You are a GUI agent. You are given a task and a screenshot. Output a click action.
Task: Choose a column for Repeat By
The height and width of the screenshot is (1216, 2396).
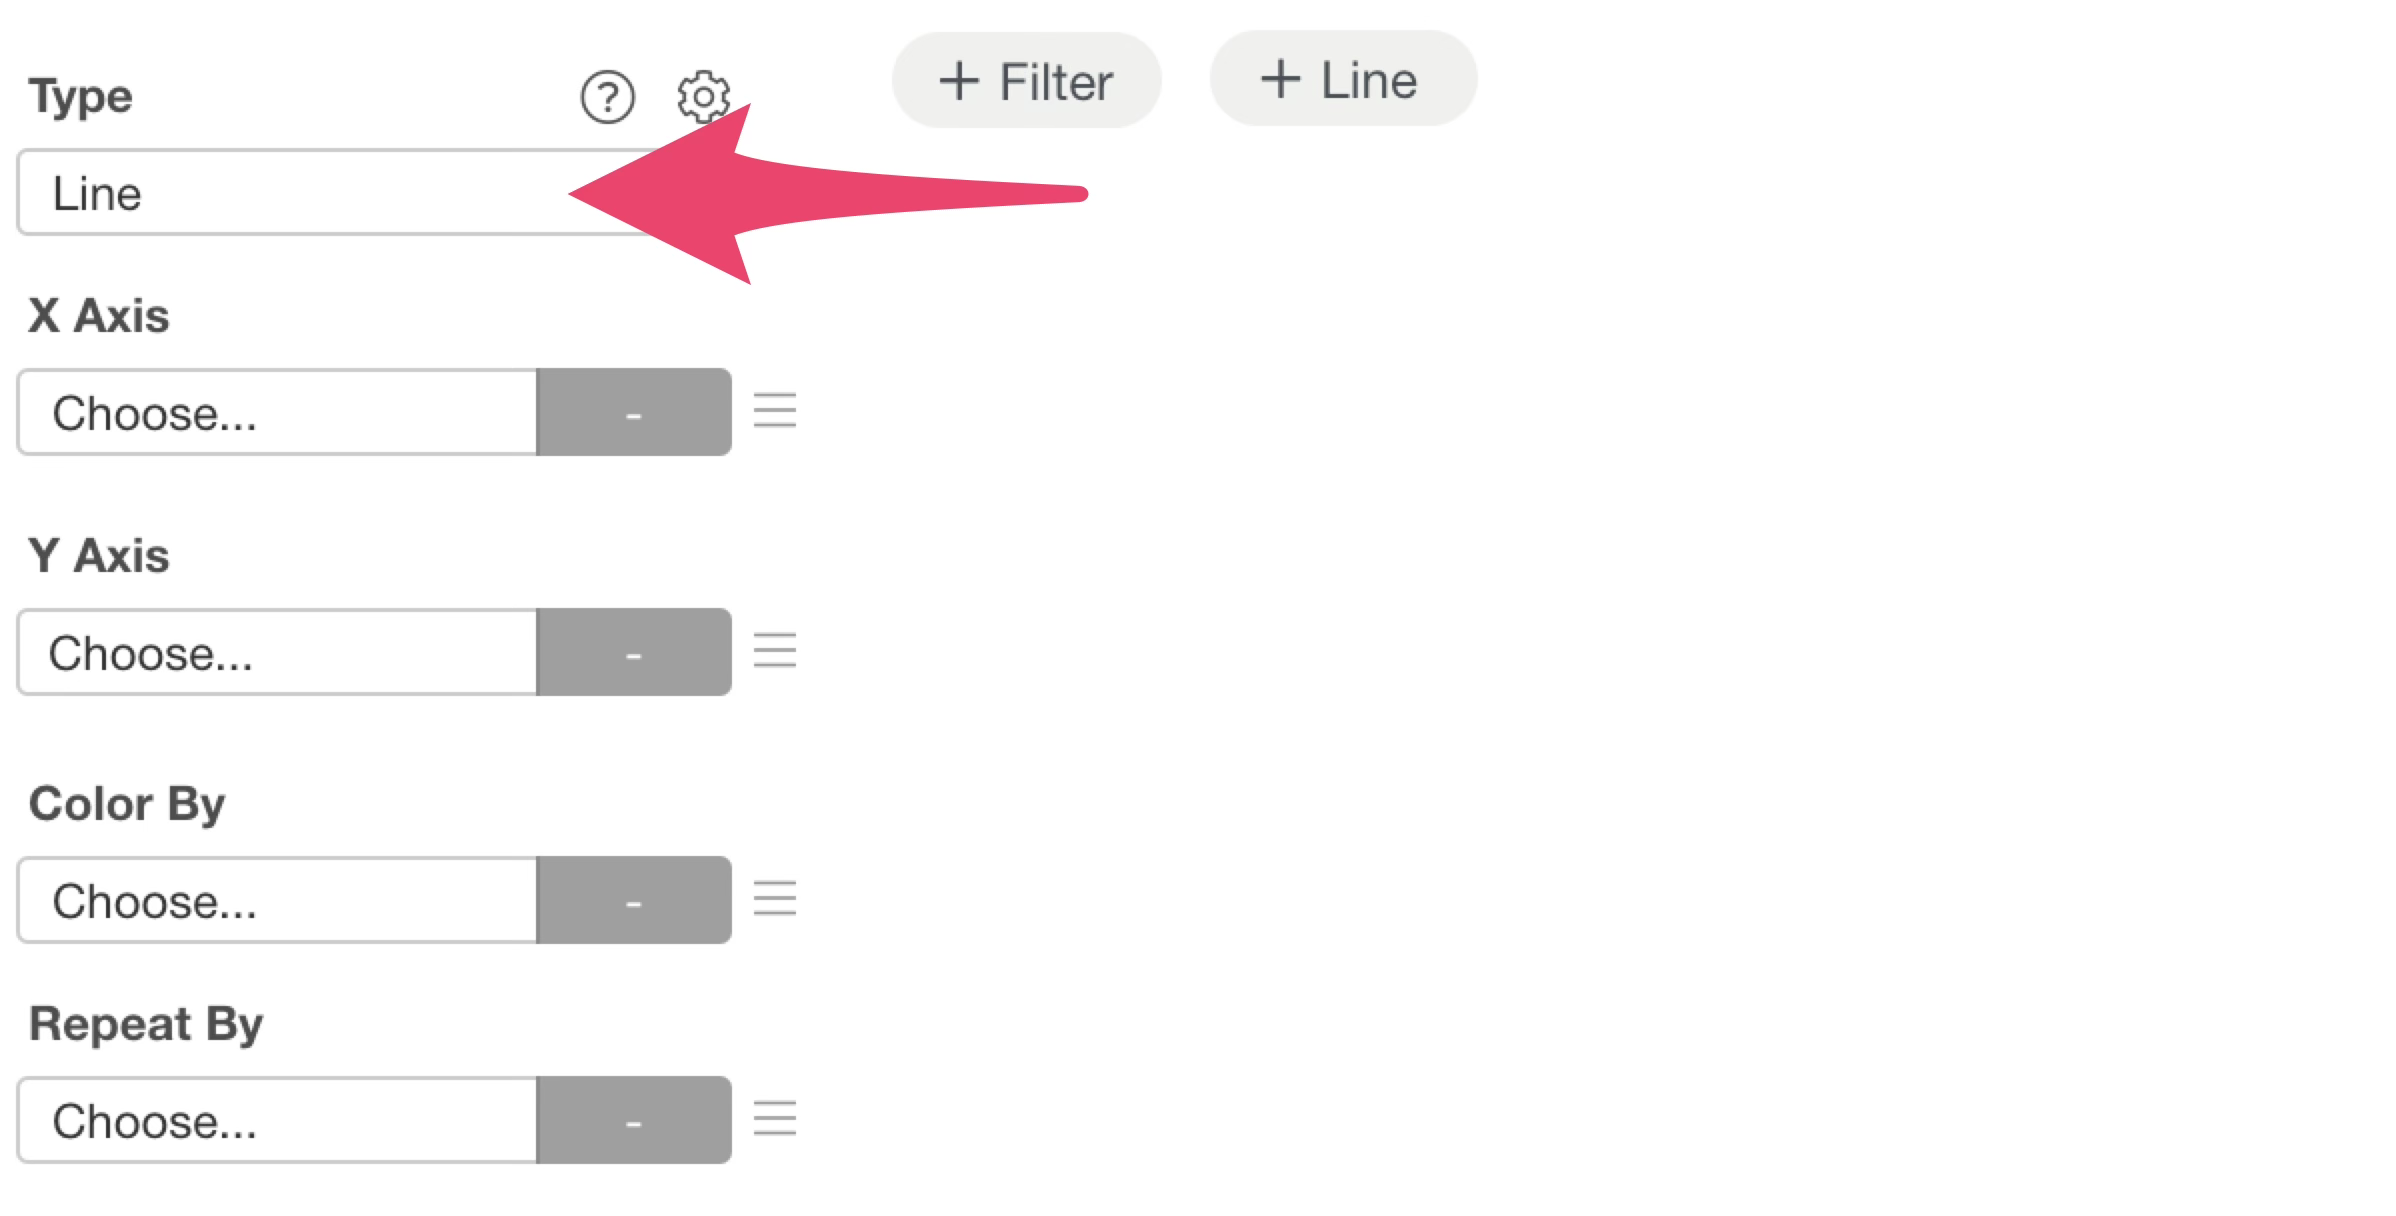click(278, 1120)
